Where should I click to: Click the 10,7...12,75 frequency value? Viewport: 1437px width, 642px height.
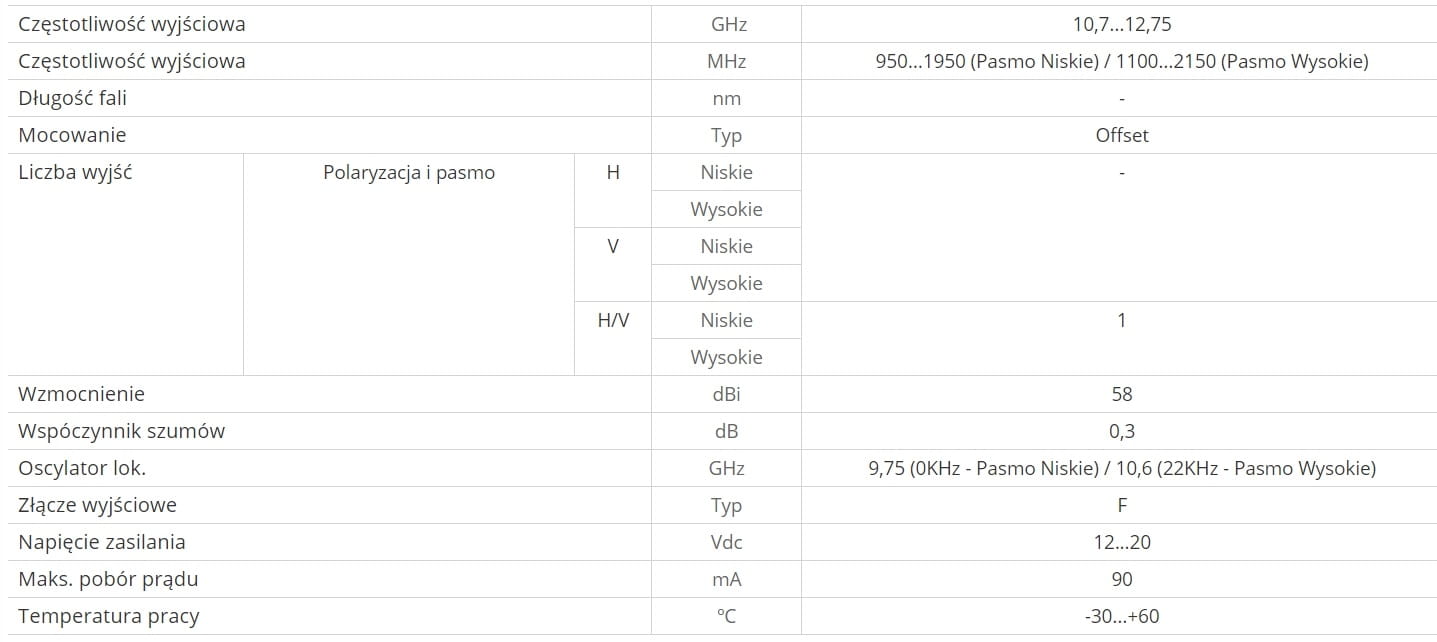tap(1121, 24)
